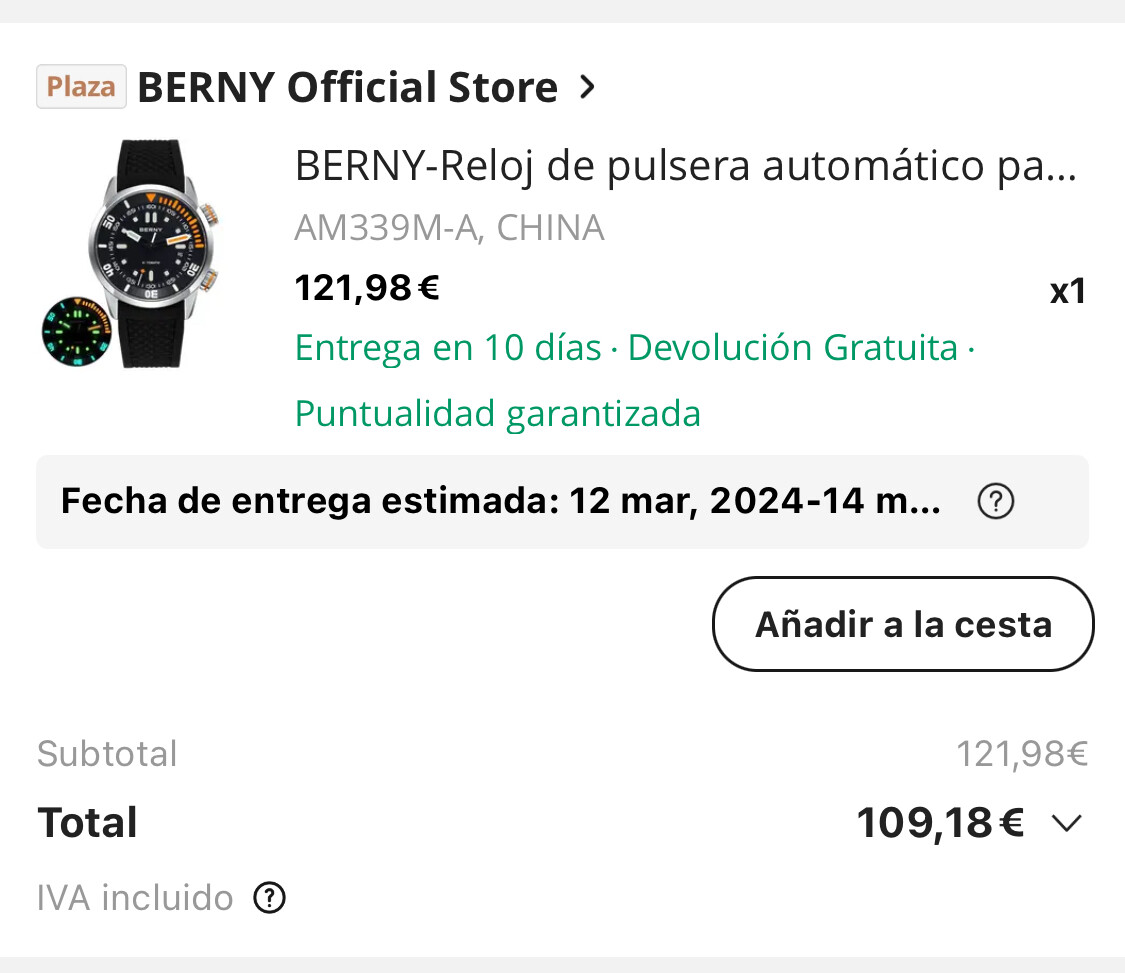Click the IVA incluido text

(x=135, y=898)
